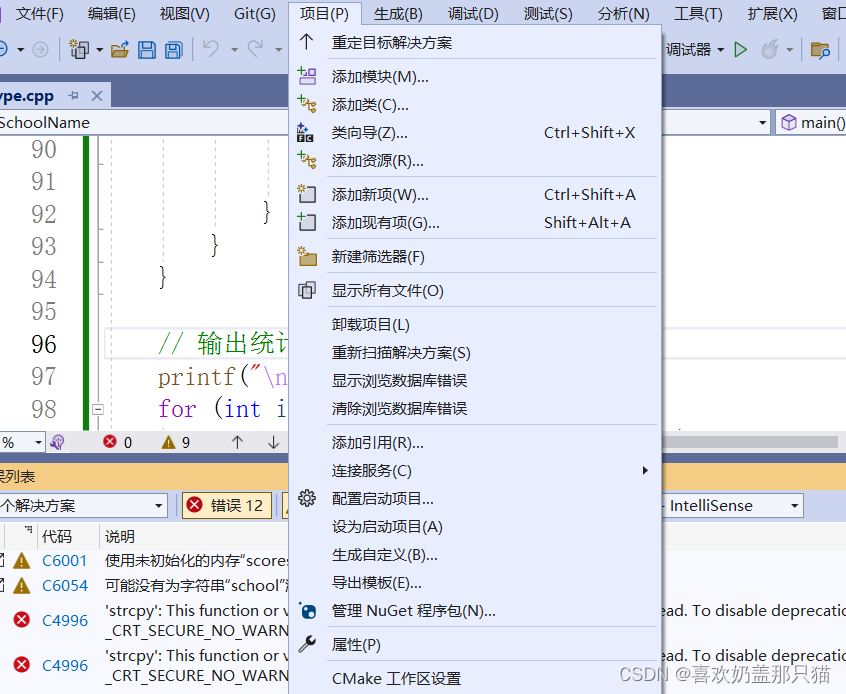
Task: Open the 生成(B) menu
Action: click(x=398, y=13)
